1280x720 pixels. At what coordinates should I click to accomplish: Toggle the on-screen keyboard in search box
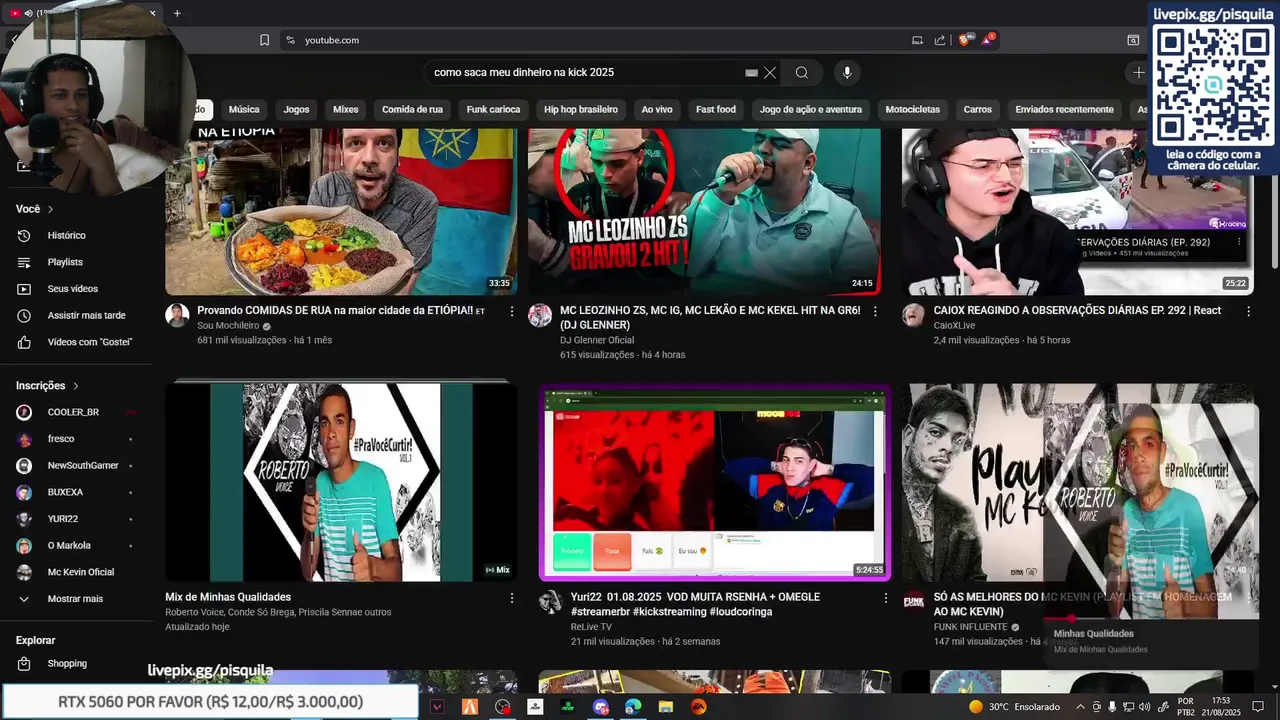(x=751, y=73)
